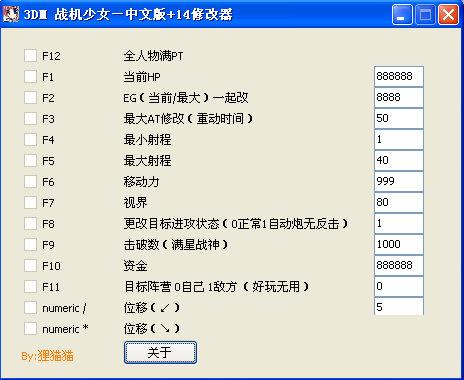Viewport: 464px width, 380px height.
Task: Focus the EG value field 8888
Action: click(399, 97)
